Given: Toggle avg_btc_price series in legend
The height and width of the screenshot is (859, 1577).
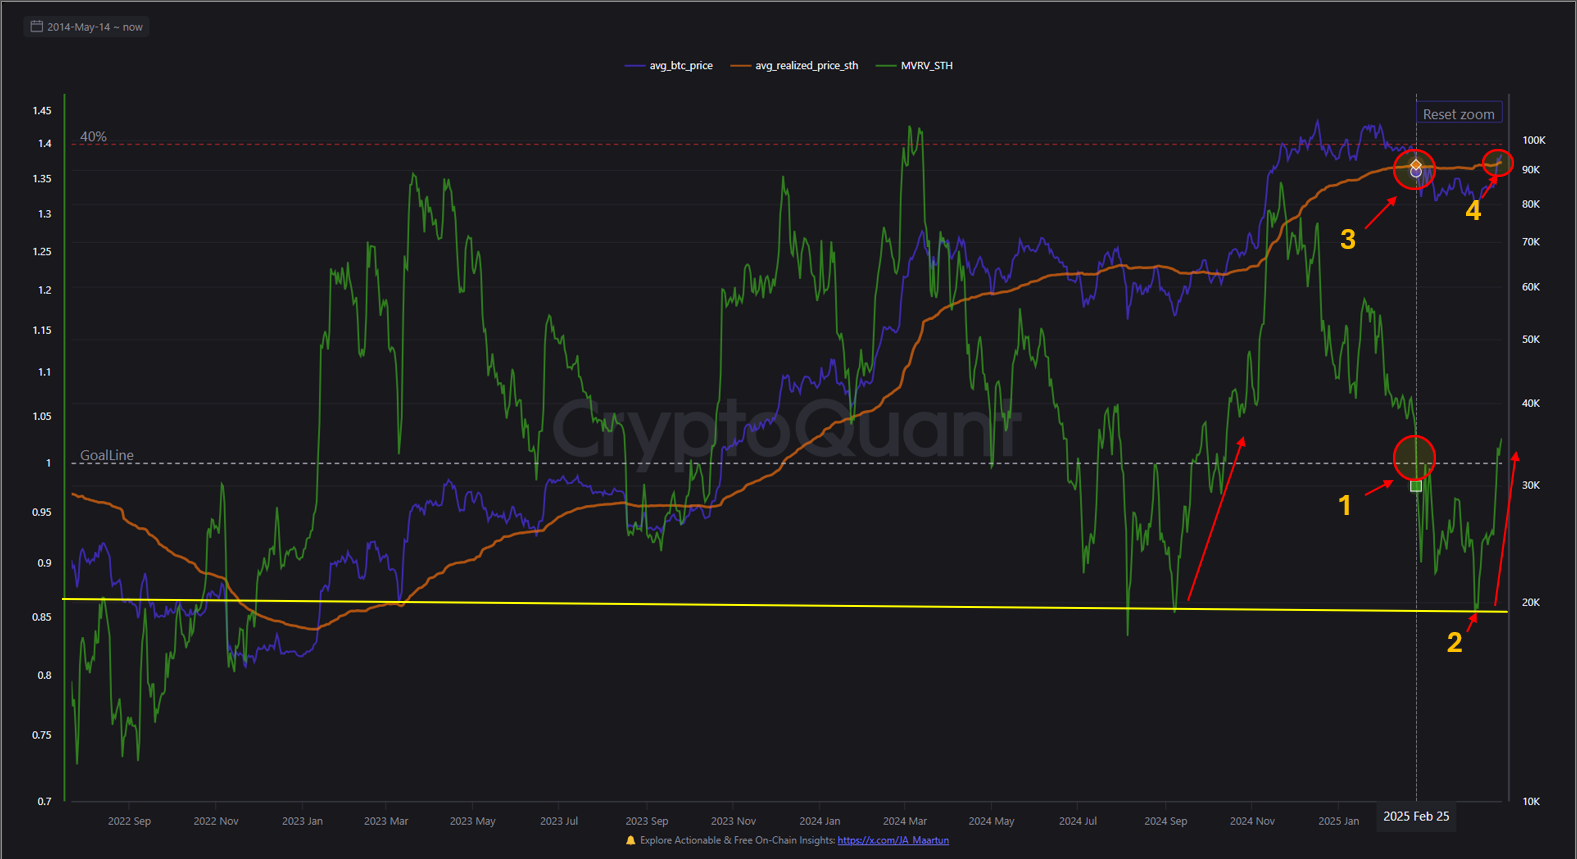Looking at the screenshot, I should pyautogui.click(x=681, y=66).
